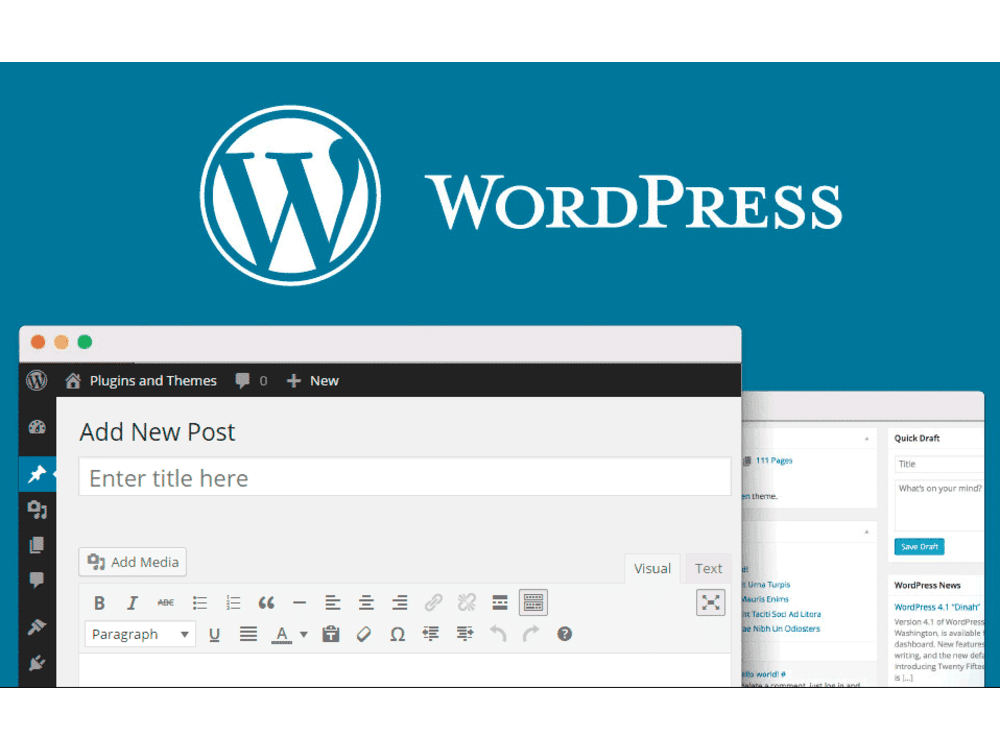
Task: Toggle italic formatting in the editor
Action: 132,602
